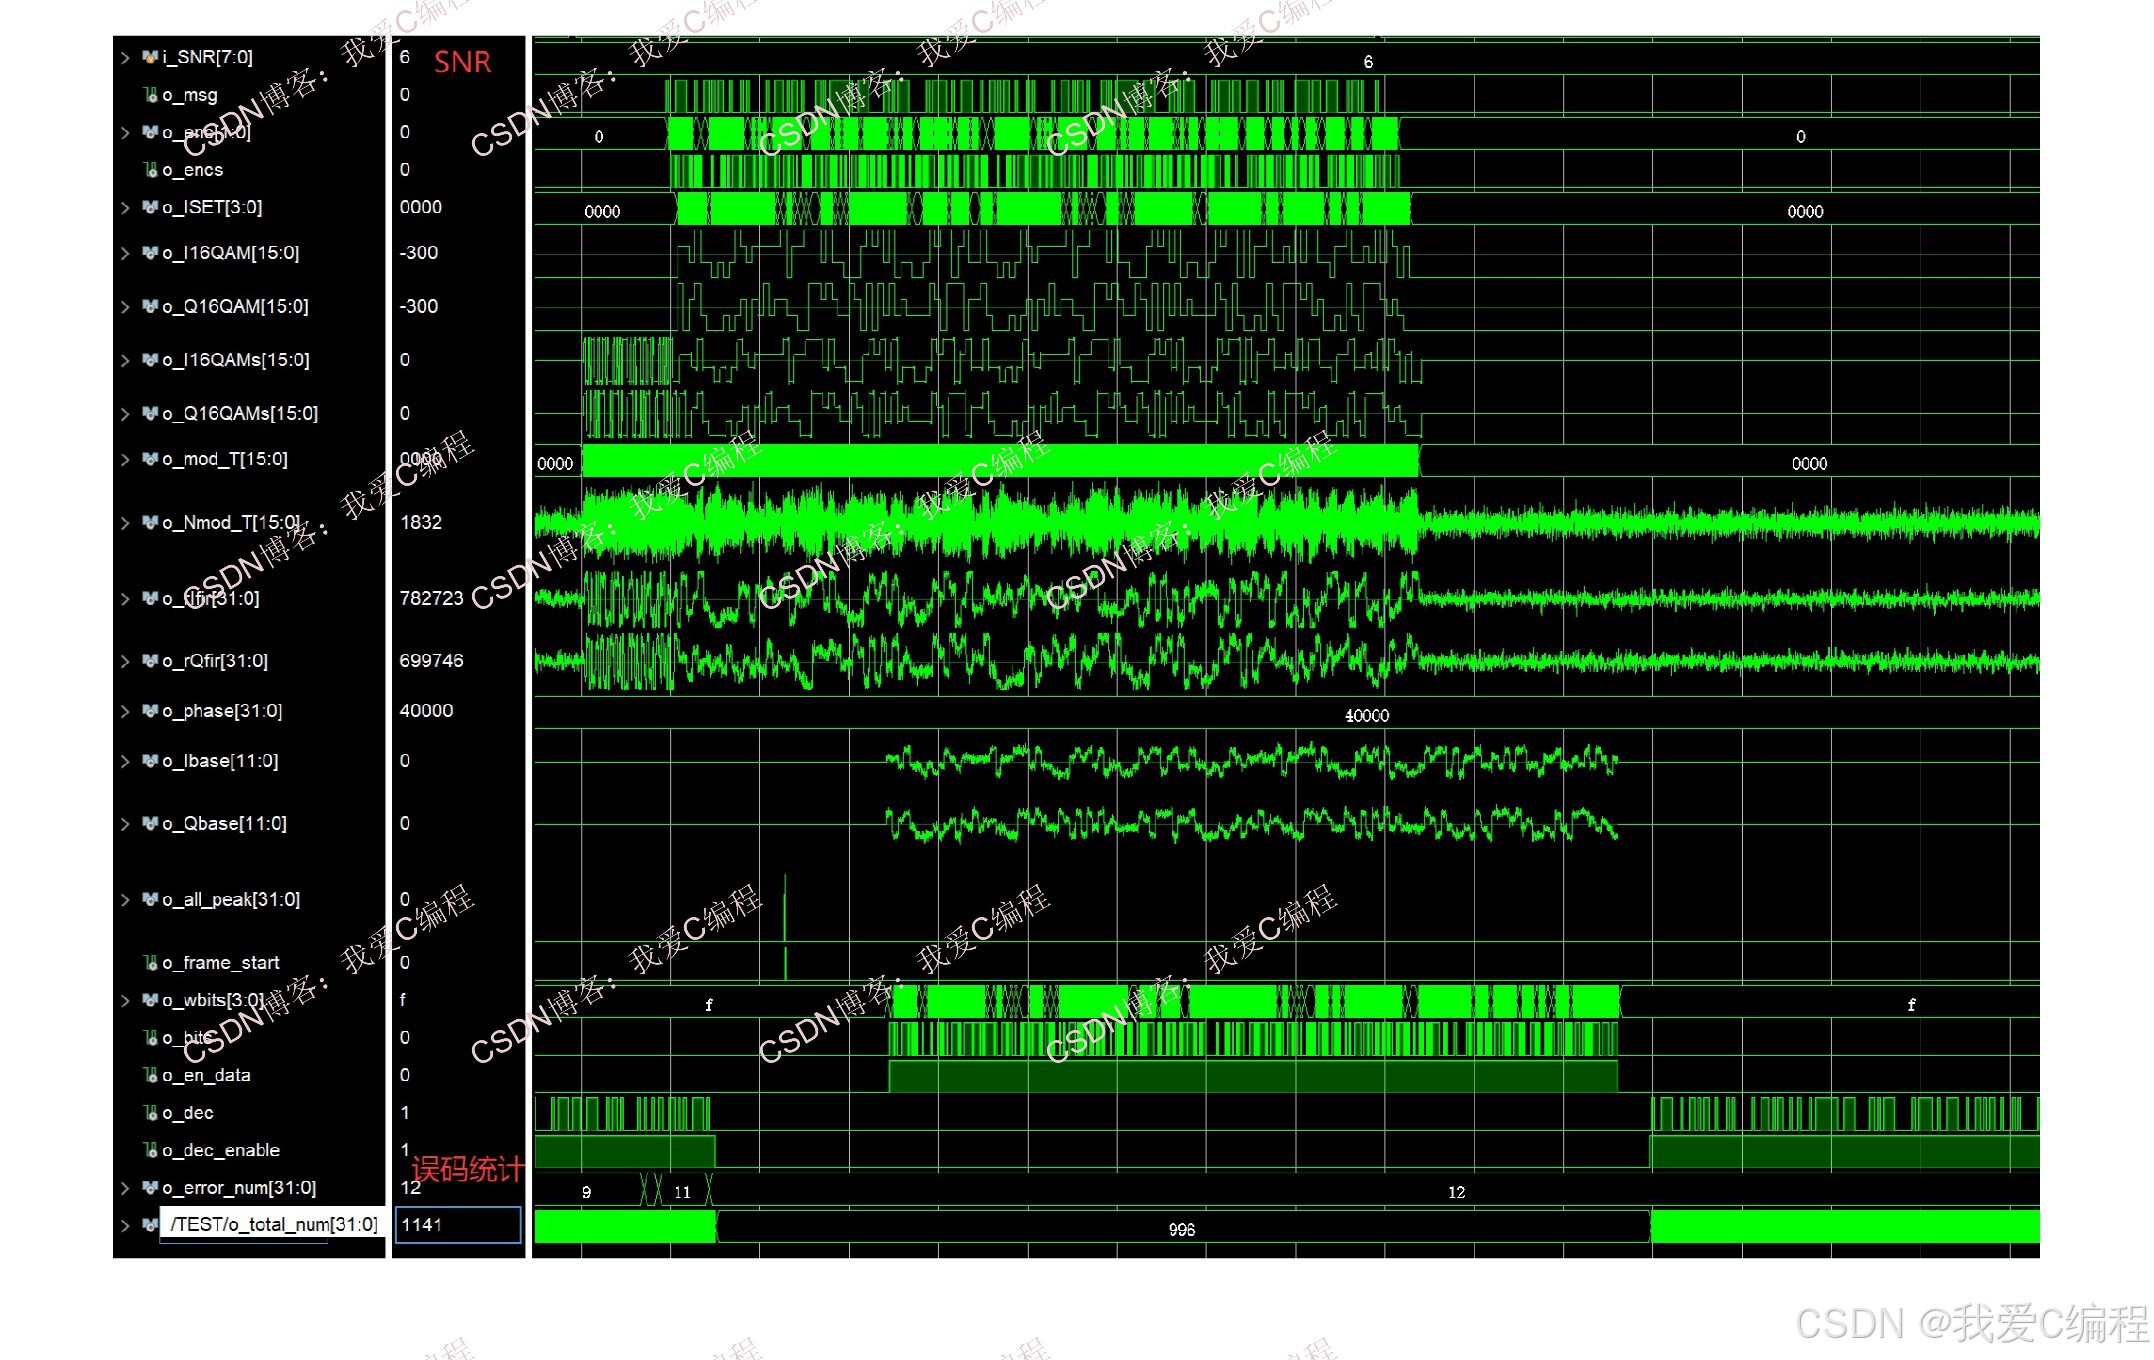
Task: Click the i_SNR bus signal icon
Action: 150,57
